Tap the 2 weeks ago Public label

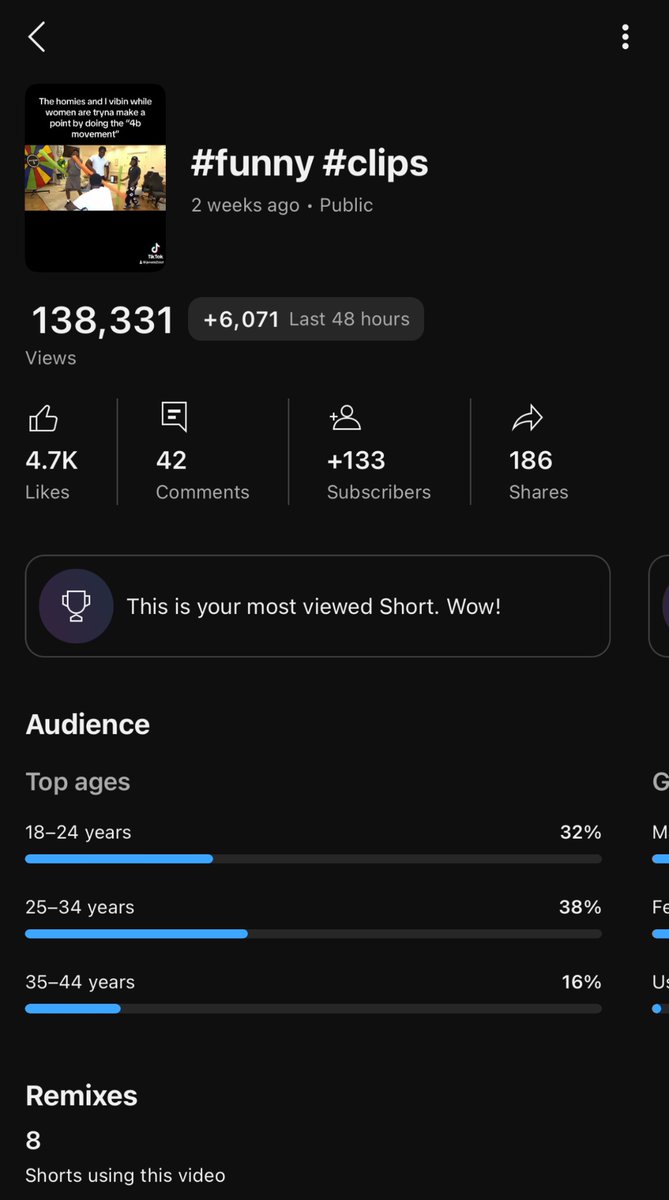click(282, 205)
